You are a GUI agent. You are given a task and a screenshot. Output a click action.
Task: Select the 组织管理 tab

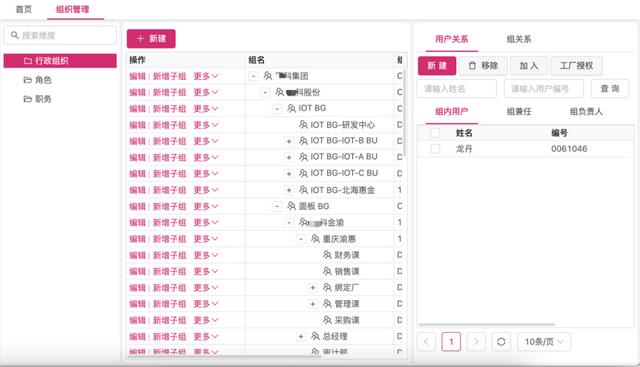tap(73, 9)
